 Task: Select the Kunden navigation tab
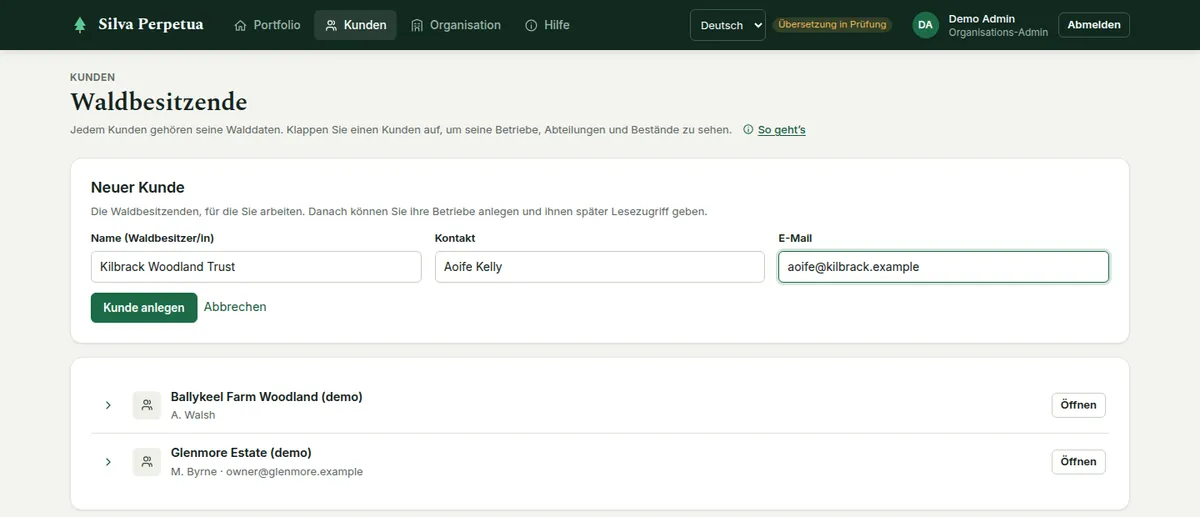point(355,25)
